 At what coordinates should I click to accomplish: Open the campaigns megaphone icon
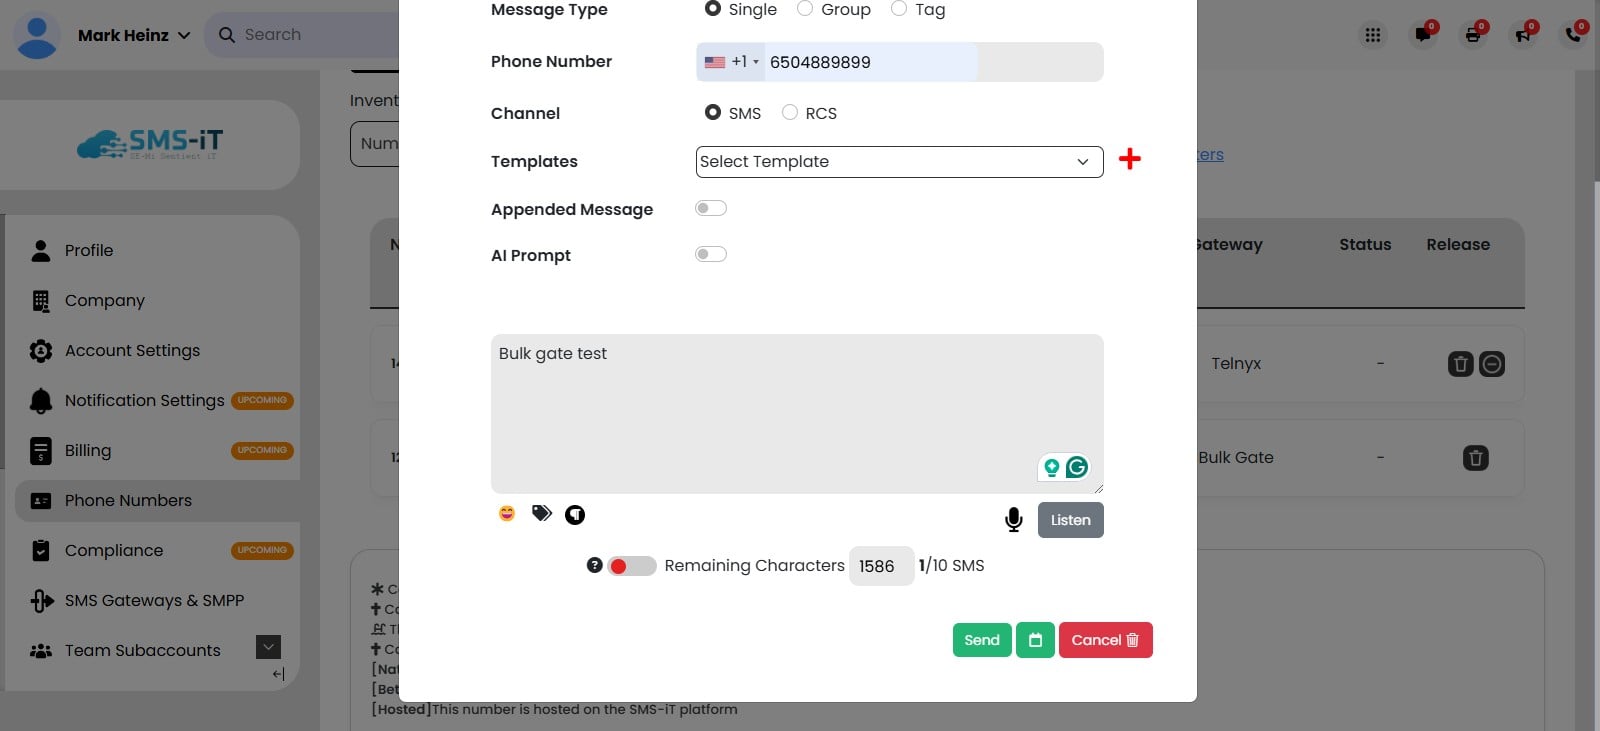(x=1522, y=35)
